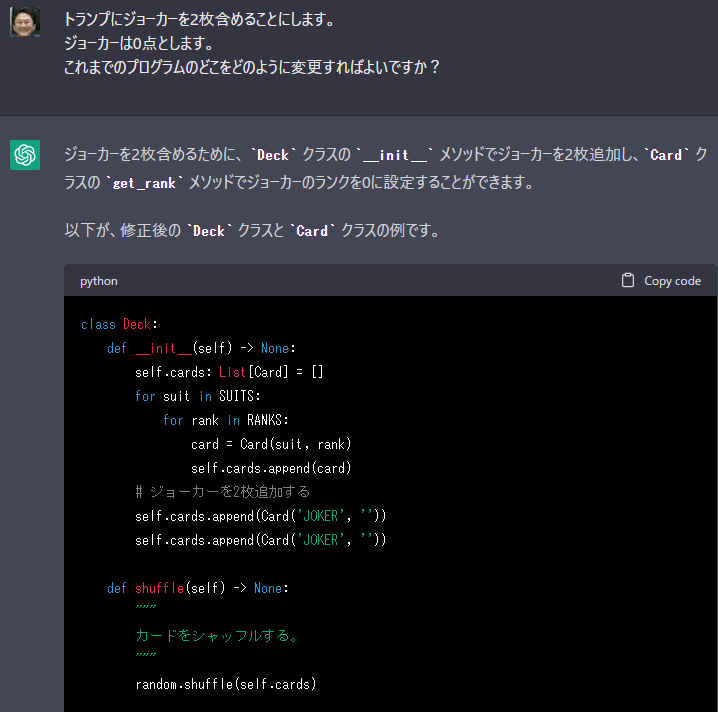Click the question 'これまでのプログラムのどこを'
The image size is (718, 712).
pos(252,67)
